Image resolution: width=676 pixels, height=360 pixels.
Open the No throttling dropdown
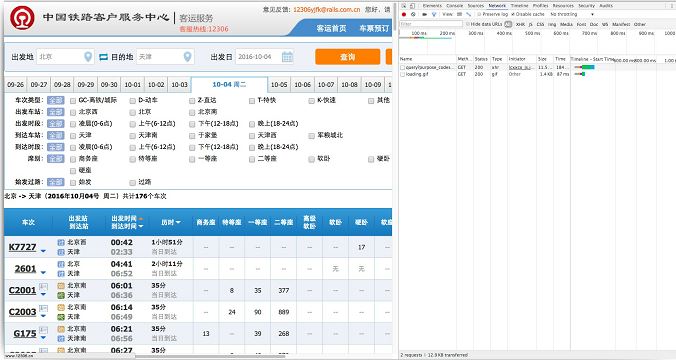(x=572, y=14)
